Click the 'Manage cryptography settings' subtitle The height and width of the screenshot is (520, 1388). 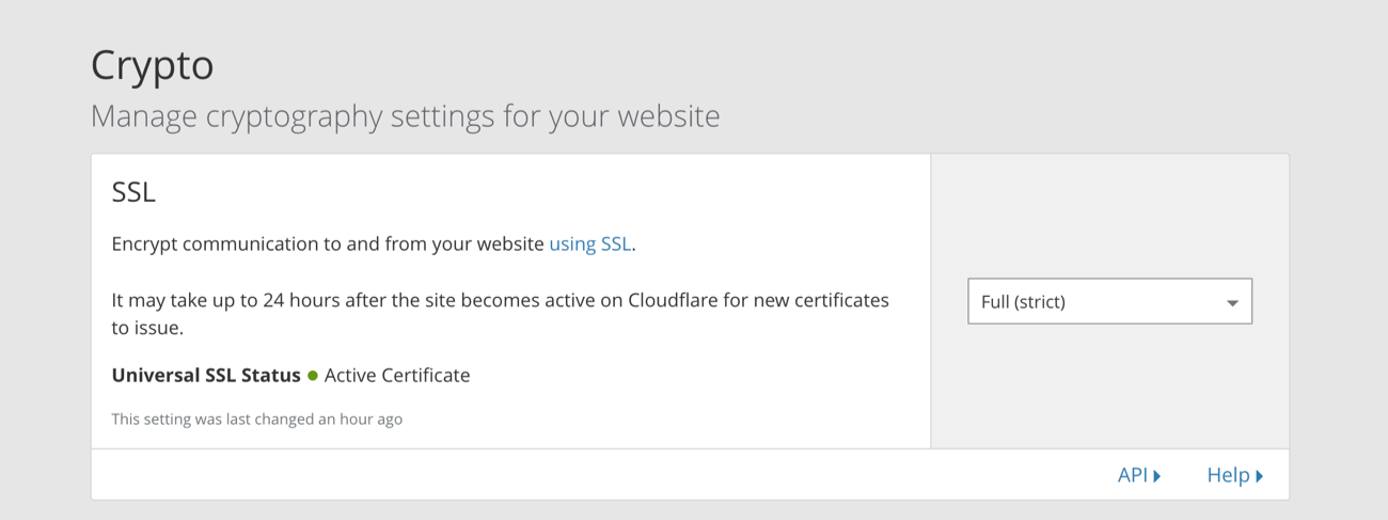(405, 116)
